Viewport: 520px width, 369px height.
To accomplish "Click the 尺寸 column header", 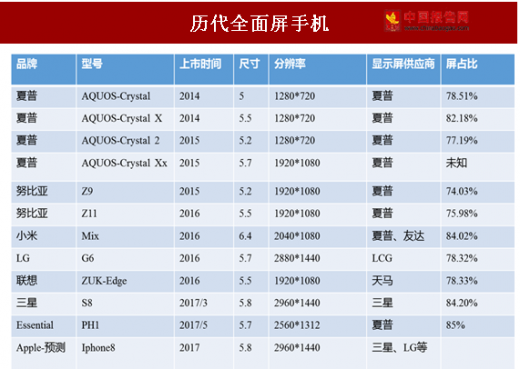I will pyautogui.click(x=251, y=69).
